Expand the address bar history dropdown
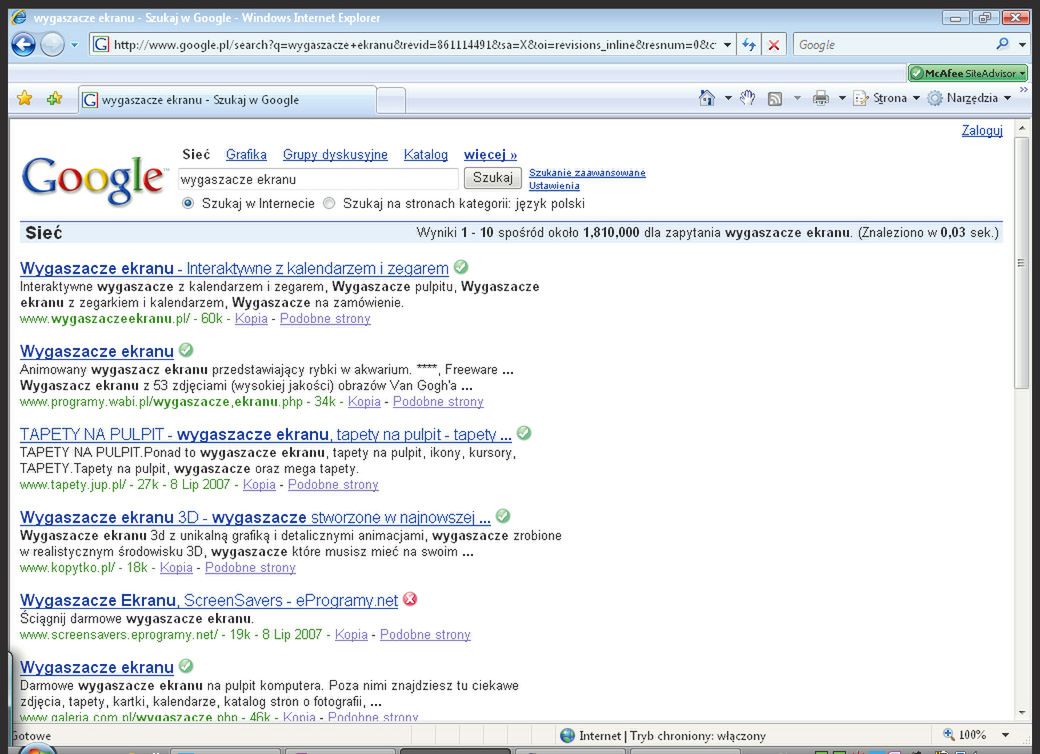The width and height of the screenshot is (1040, 754). coord(727,45)
